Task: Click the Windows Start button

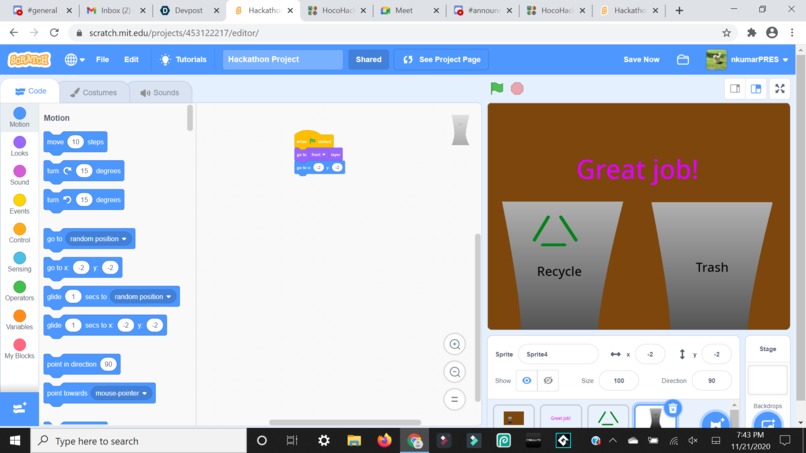Action: pyautogui.click(x=15, y=441)
